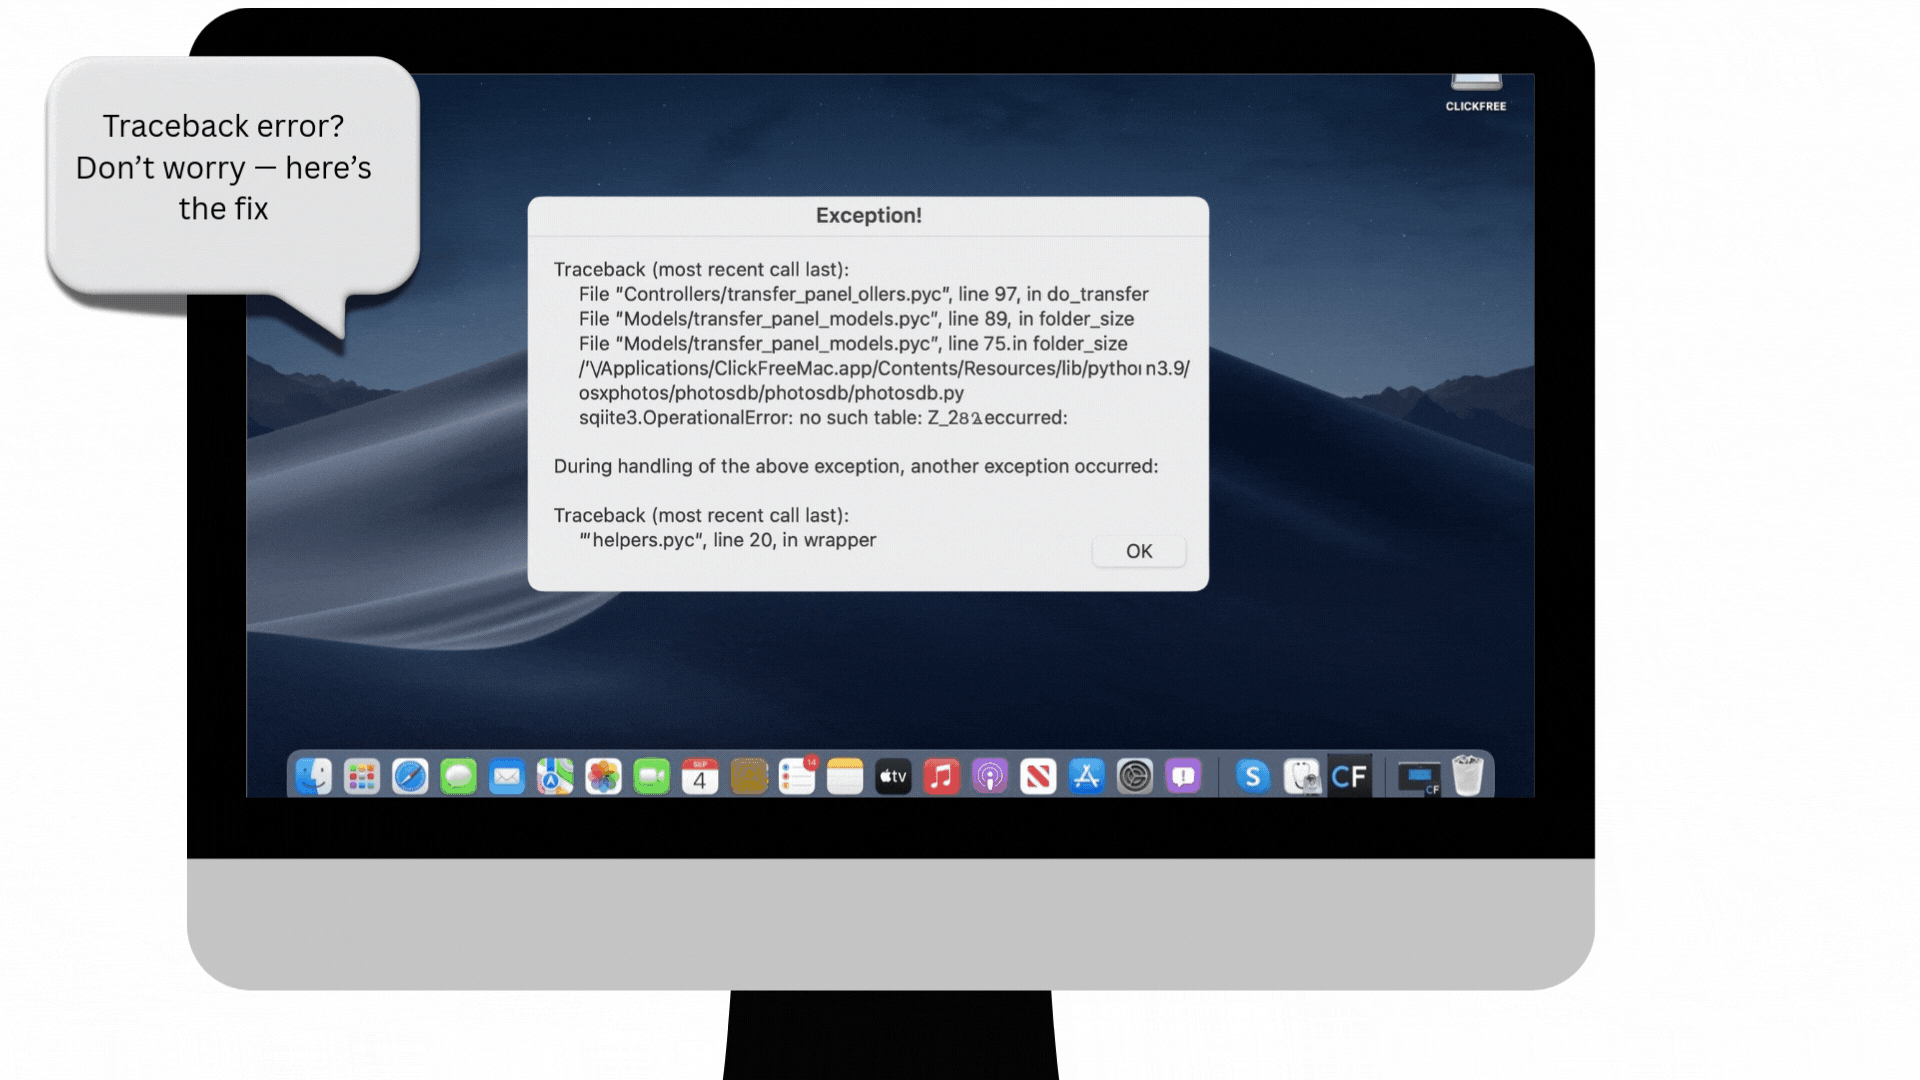
Task: Click "helpers.pyc, line 20, in wrapper" line
Action: click(727, 540)
